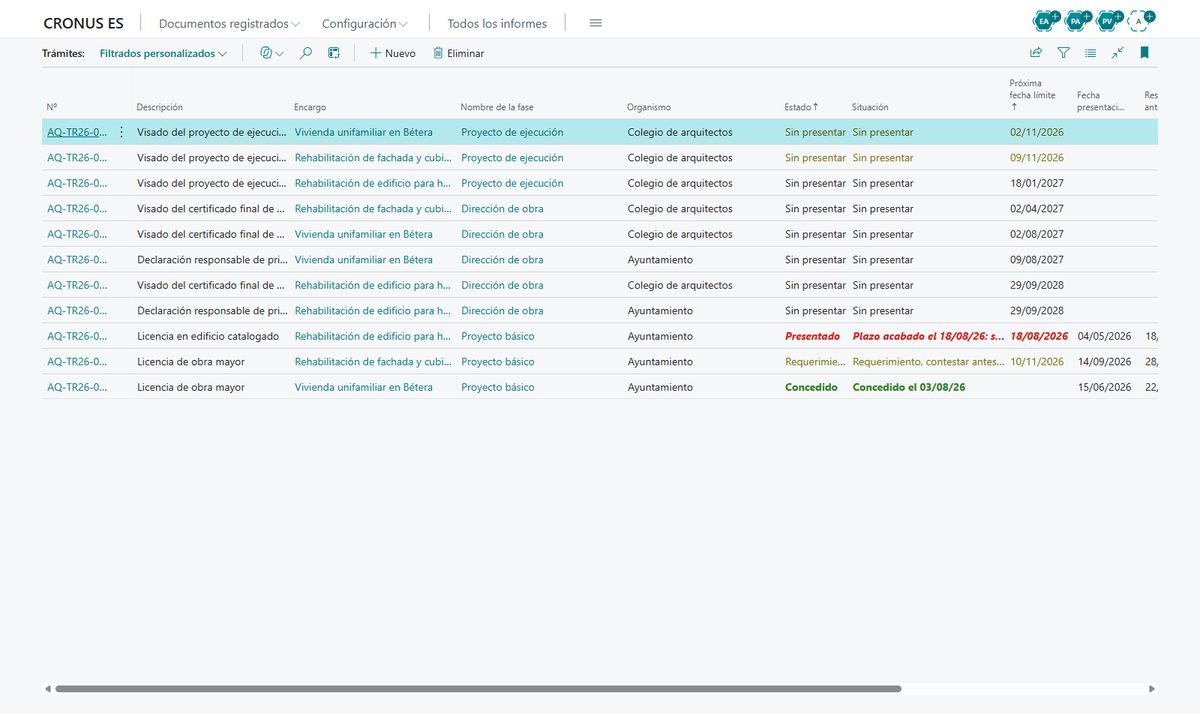The image size is (1200, 714).
Task: Click the Nombre de la fase column header
Action: pyautogui.click(x=497, y=107)
